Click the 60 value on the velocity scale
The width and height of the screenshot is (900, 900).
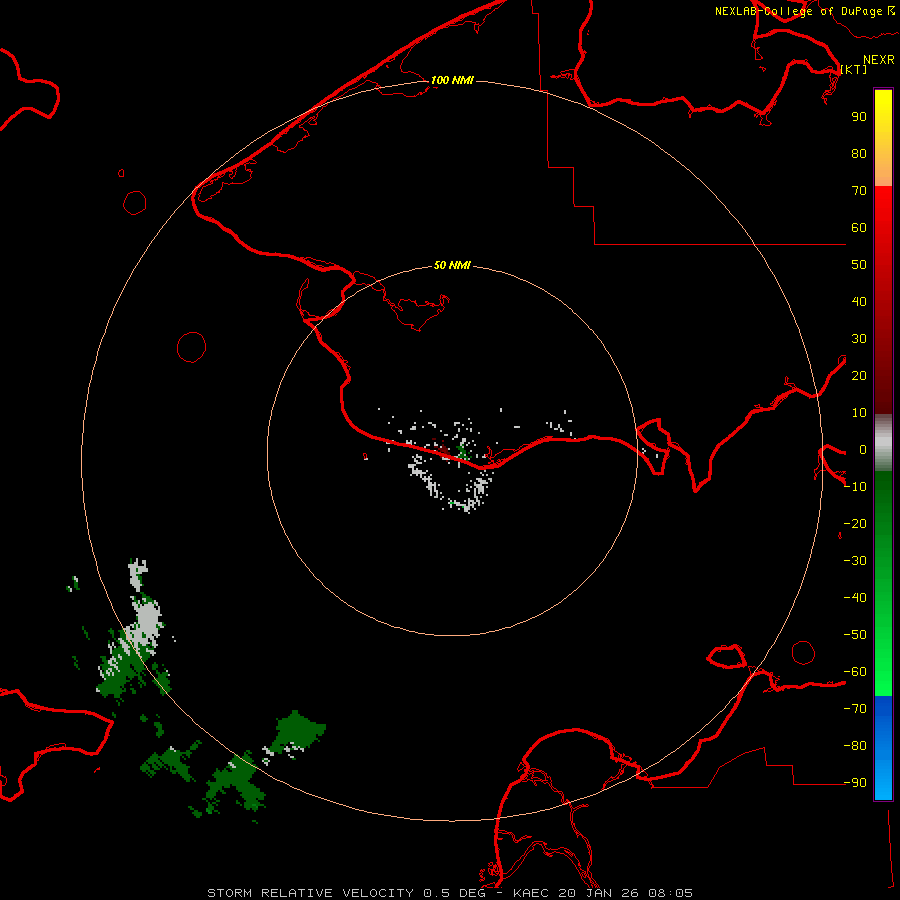pos(859,227)
